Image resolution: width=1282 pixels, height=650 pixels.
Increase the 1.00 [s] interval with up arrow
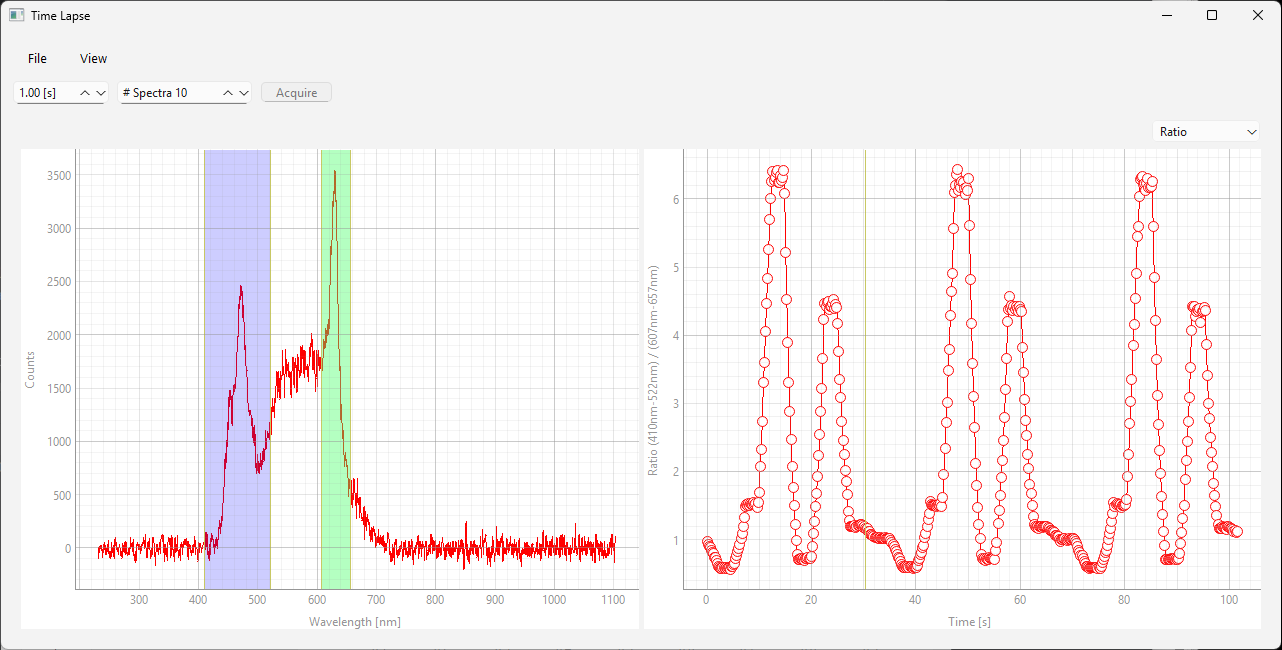click(85, 93)
